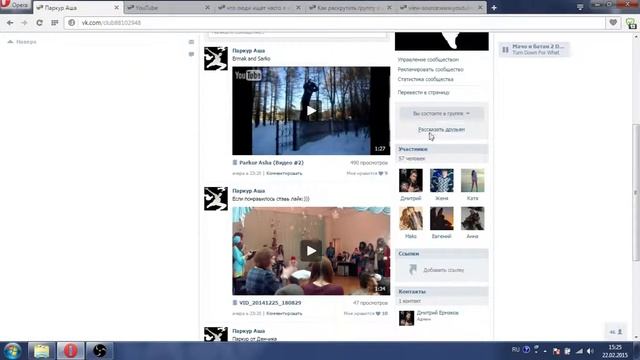Open the Участники members section header

coord(441,149)
